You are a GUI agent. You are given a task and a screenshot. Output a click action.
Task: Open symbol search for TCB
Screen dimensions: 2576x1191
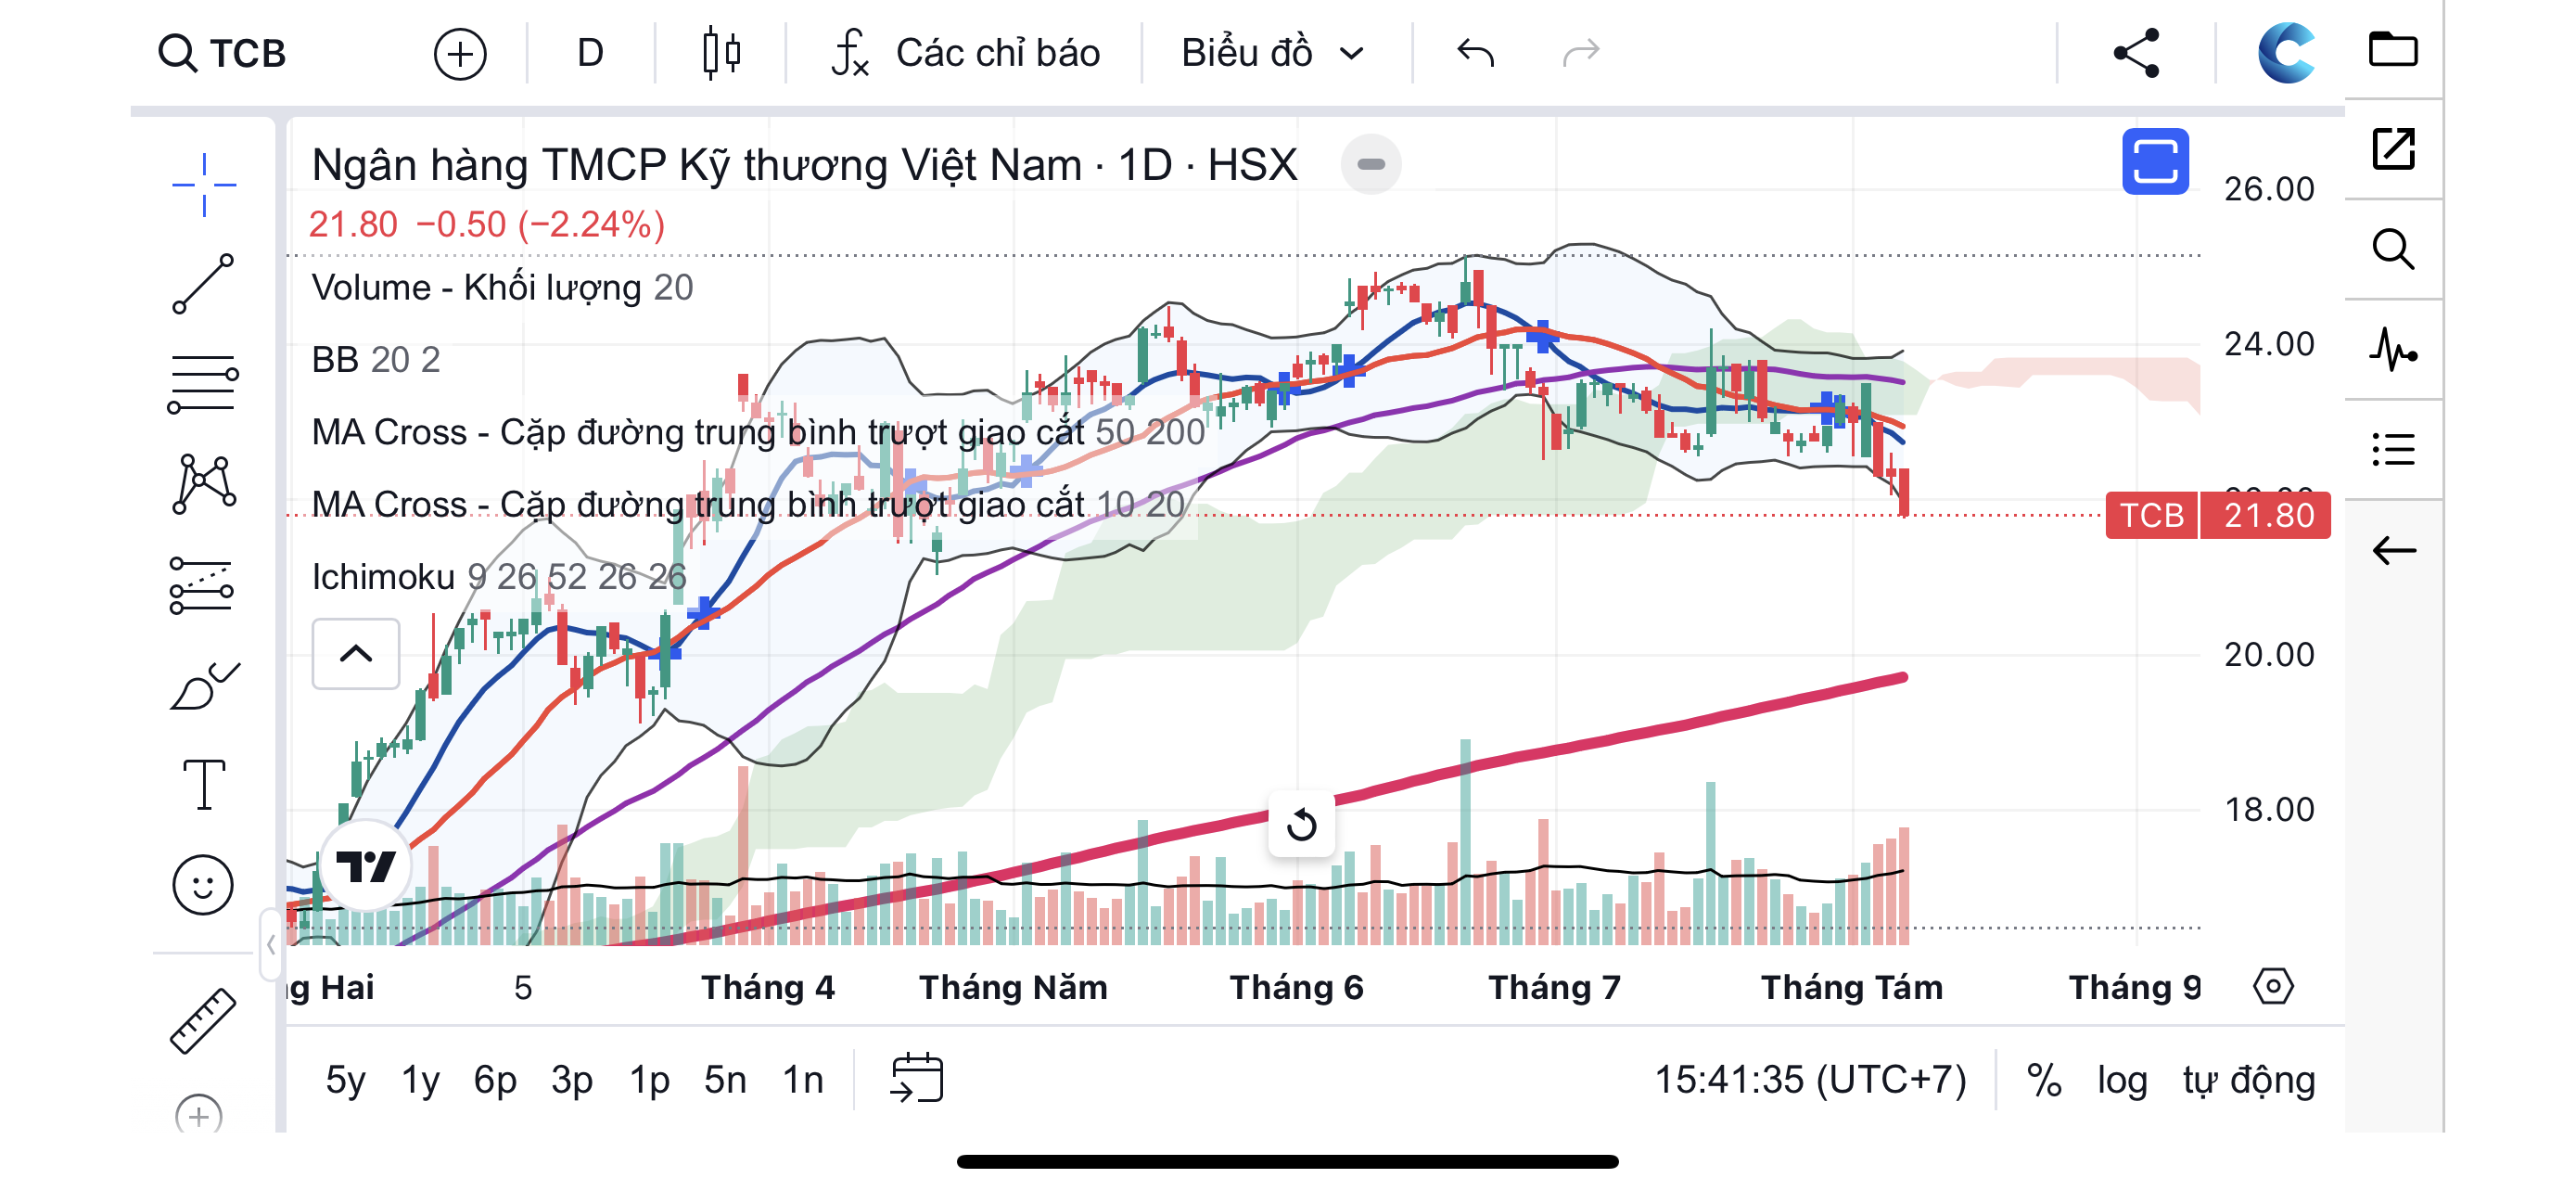pos(223,53)
